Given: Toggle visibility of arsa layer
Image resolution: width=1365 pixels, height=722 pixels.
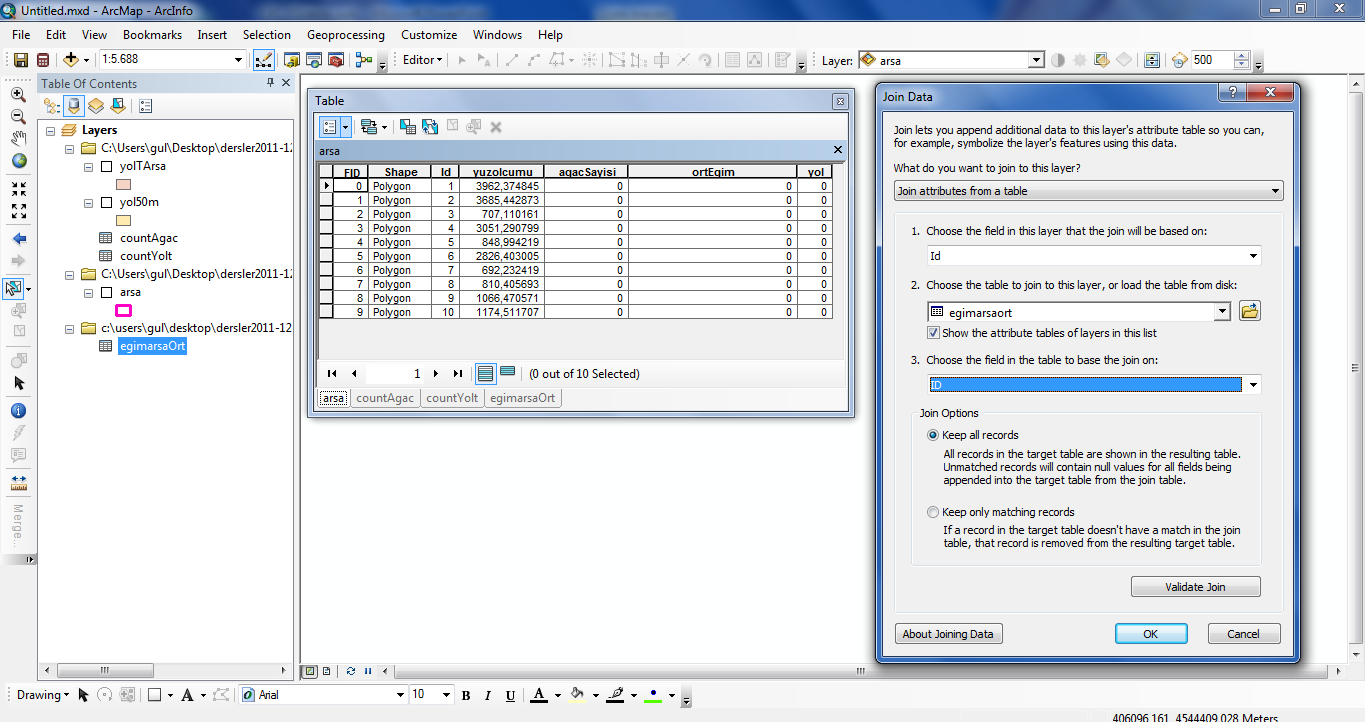Looking at the screenshot, I should point(106,292).
